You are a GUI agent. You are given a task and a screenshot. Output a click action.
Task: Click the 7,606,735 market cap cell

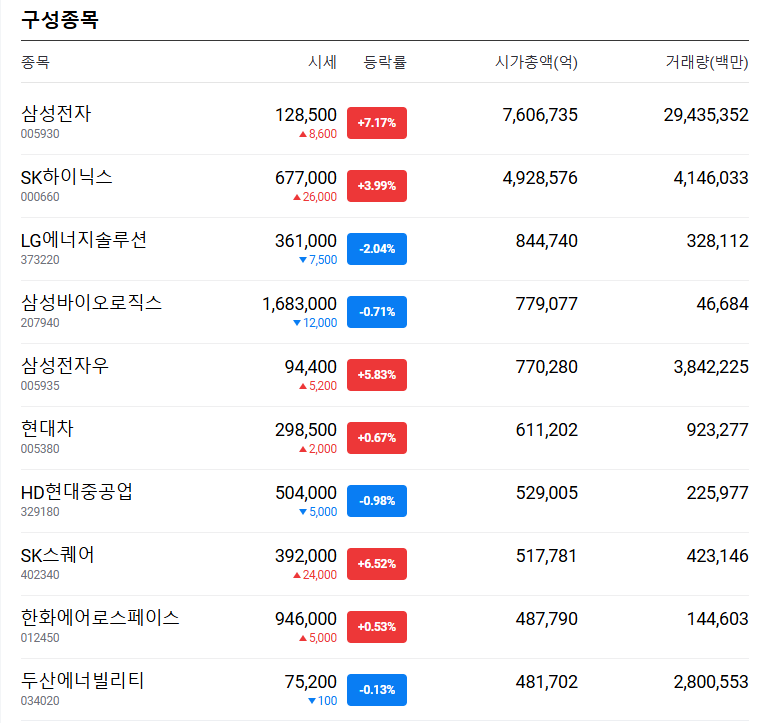(x=540, y=115)
